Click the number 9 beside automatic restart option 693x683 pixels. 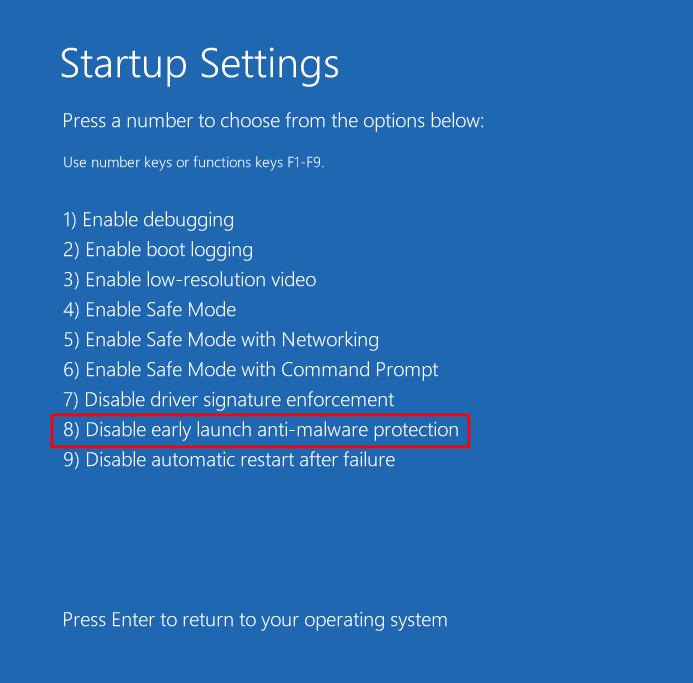[69, 460]
